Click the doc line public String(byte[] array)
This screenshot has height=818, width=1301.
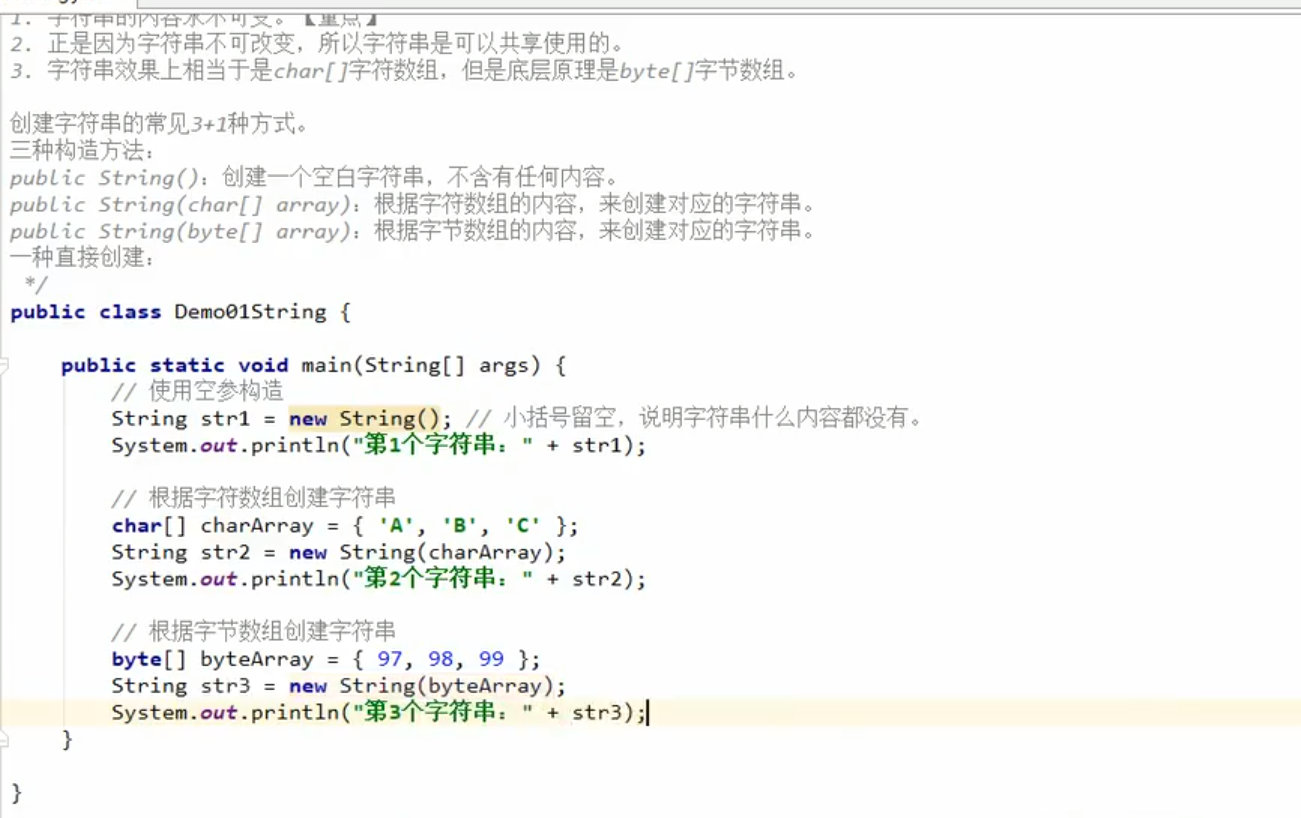(413, 232)
